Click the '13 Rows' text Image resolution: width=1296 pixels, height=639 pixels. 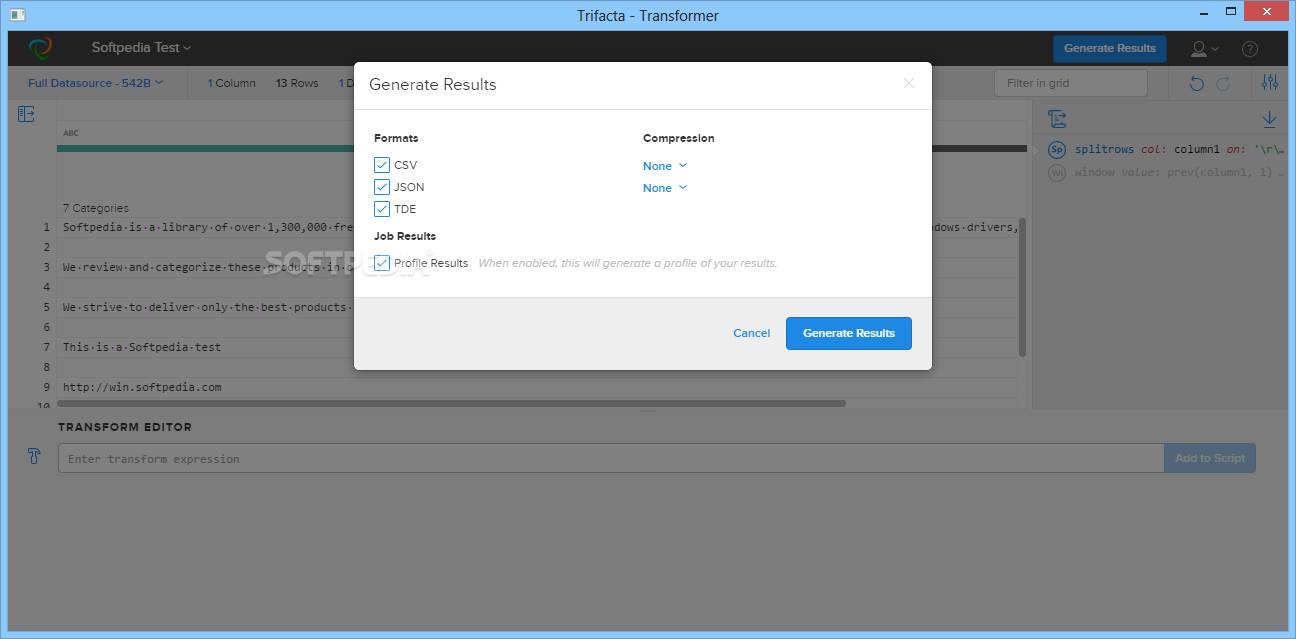(297, 83)
